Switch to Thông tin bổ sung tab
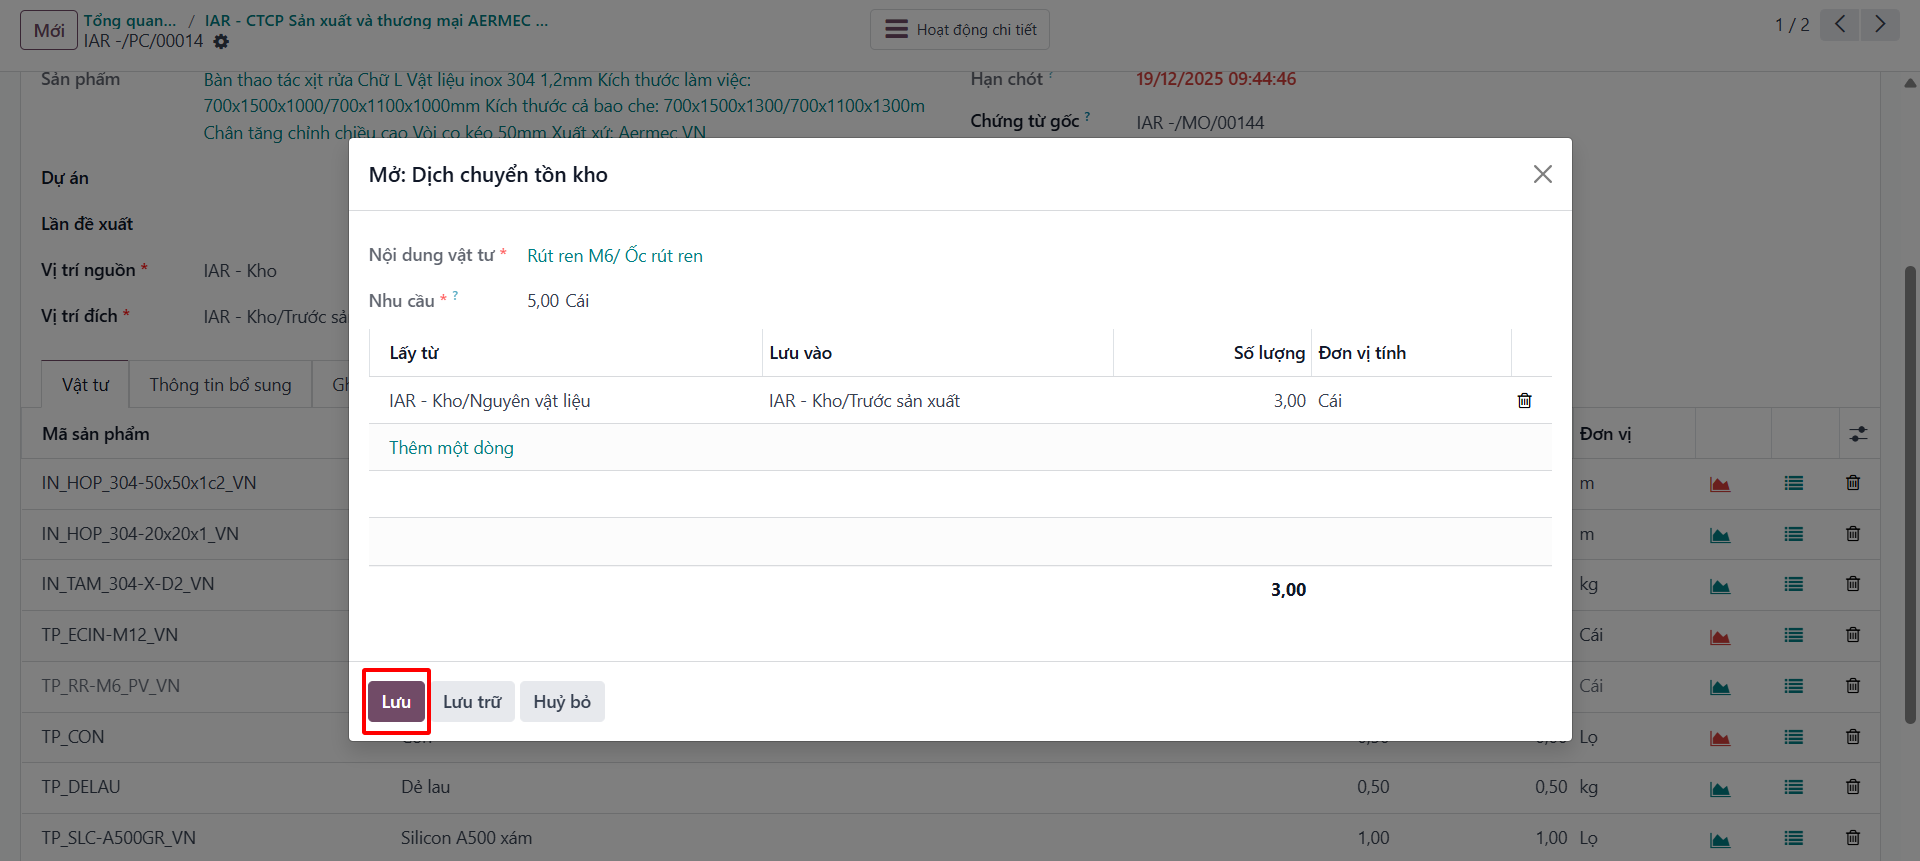1920x861 pixels. (220, 385)
